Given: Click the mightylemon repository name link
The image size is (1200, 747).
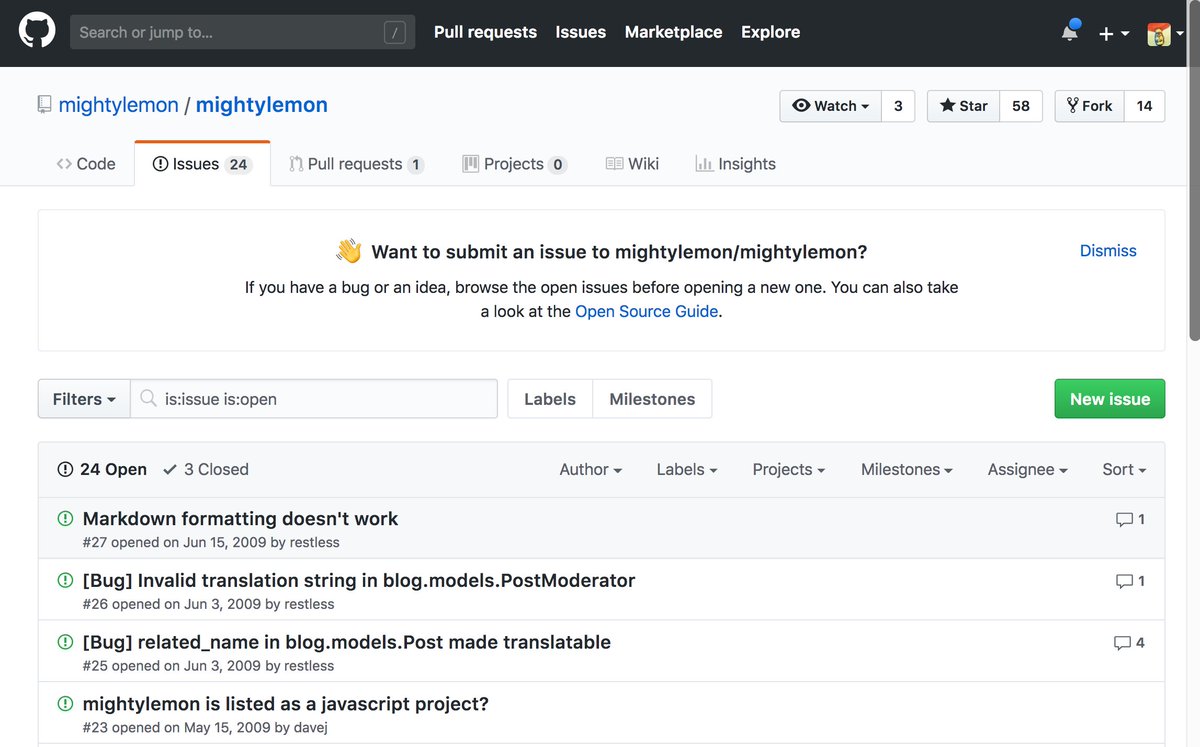Looking at the screenshot, I should [x=262, y=105].
